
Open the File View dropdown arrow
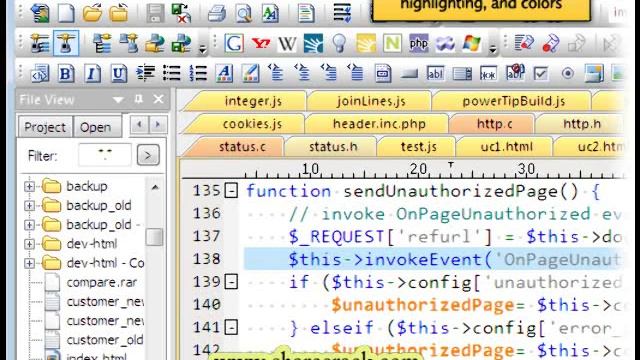tap(118, 100)
